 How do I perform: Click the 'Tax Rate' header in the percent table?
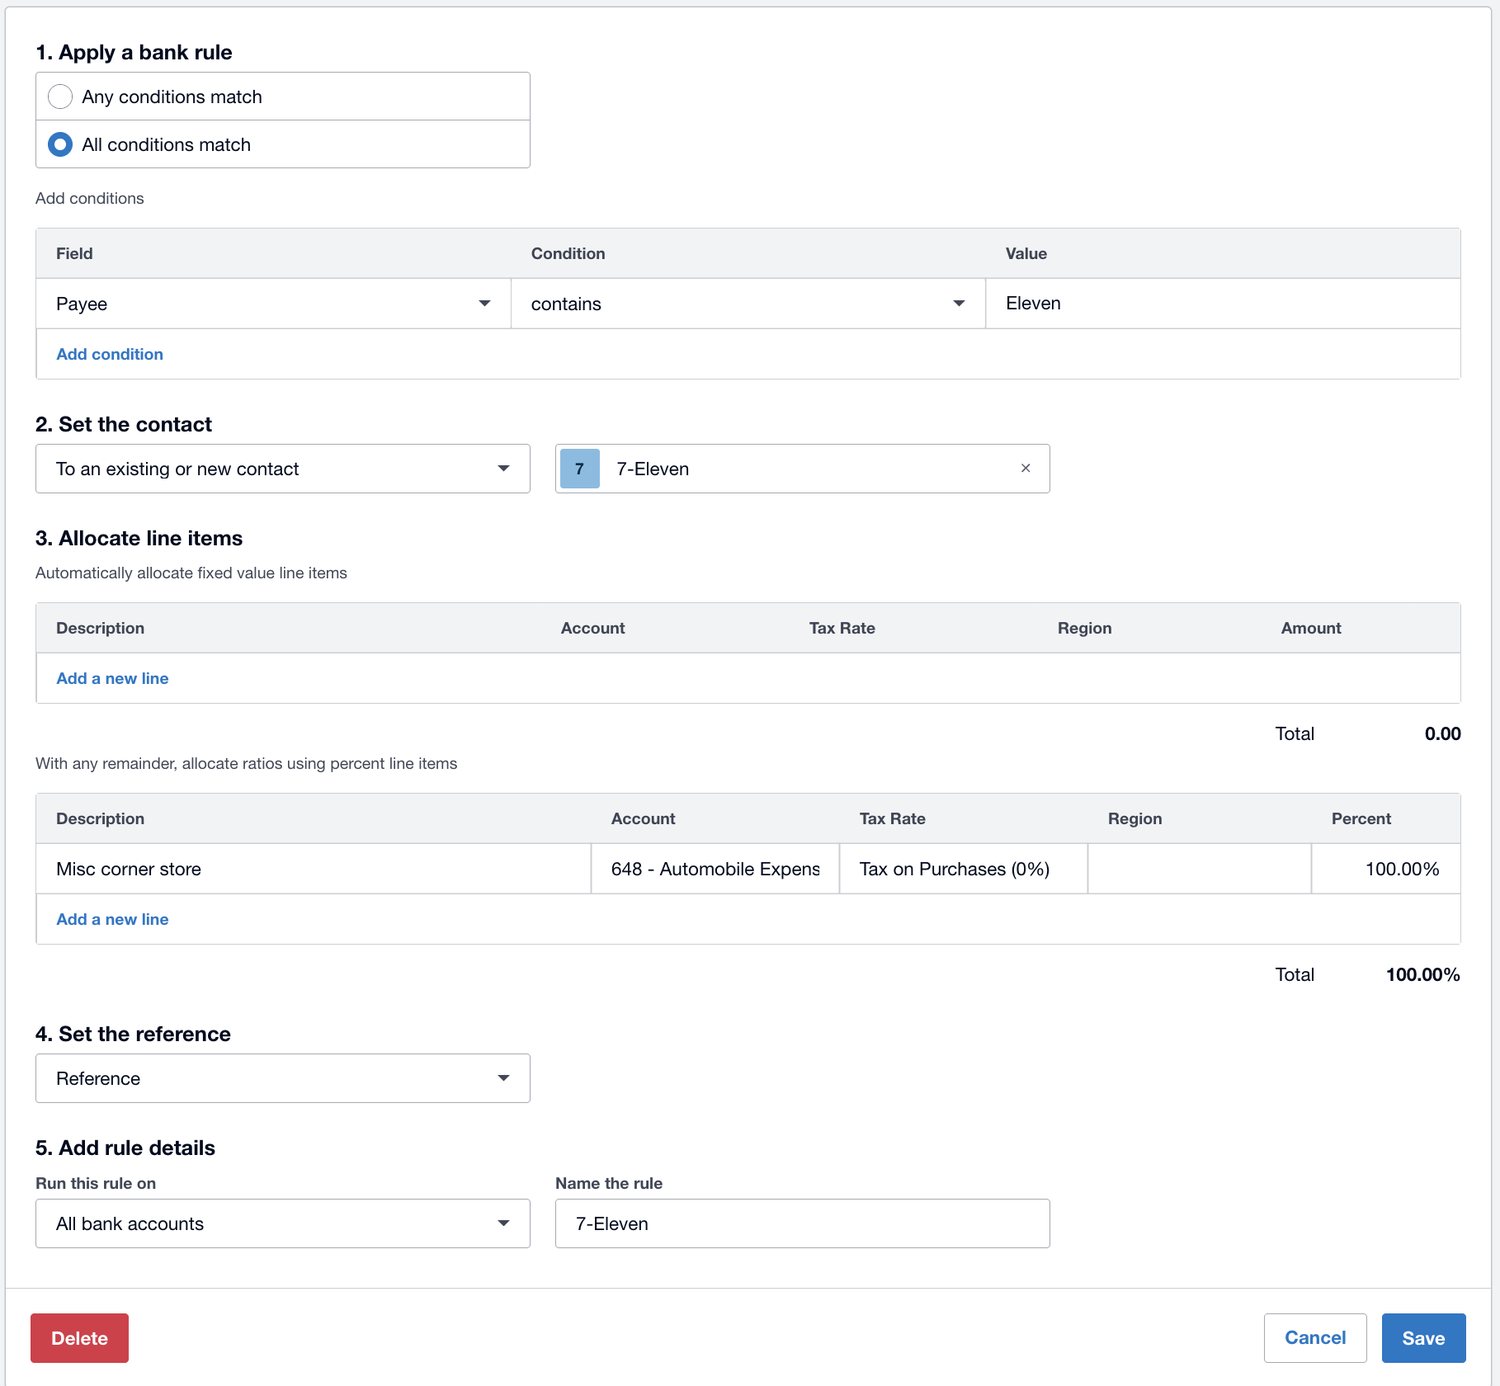pos(892,819)
